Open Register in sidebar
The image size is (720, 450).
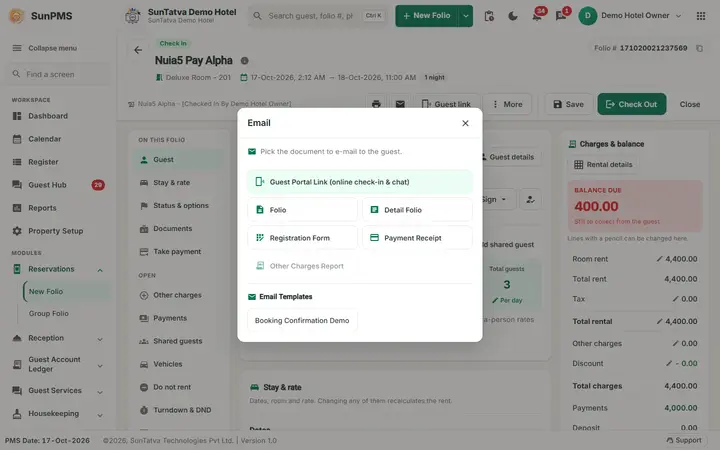point(57,162)
